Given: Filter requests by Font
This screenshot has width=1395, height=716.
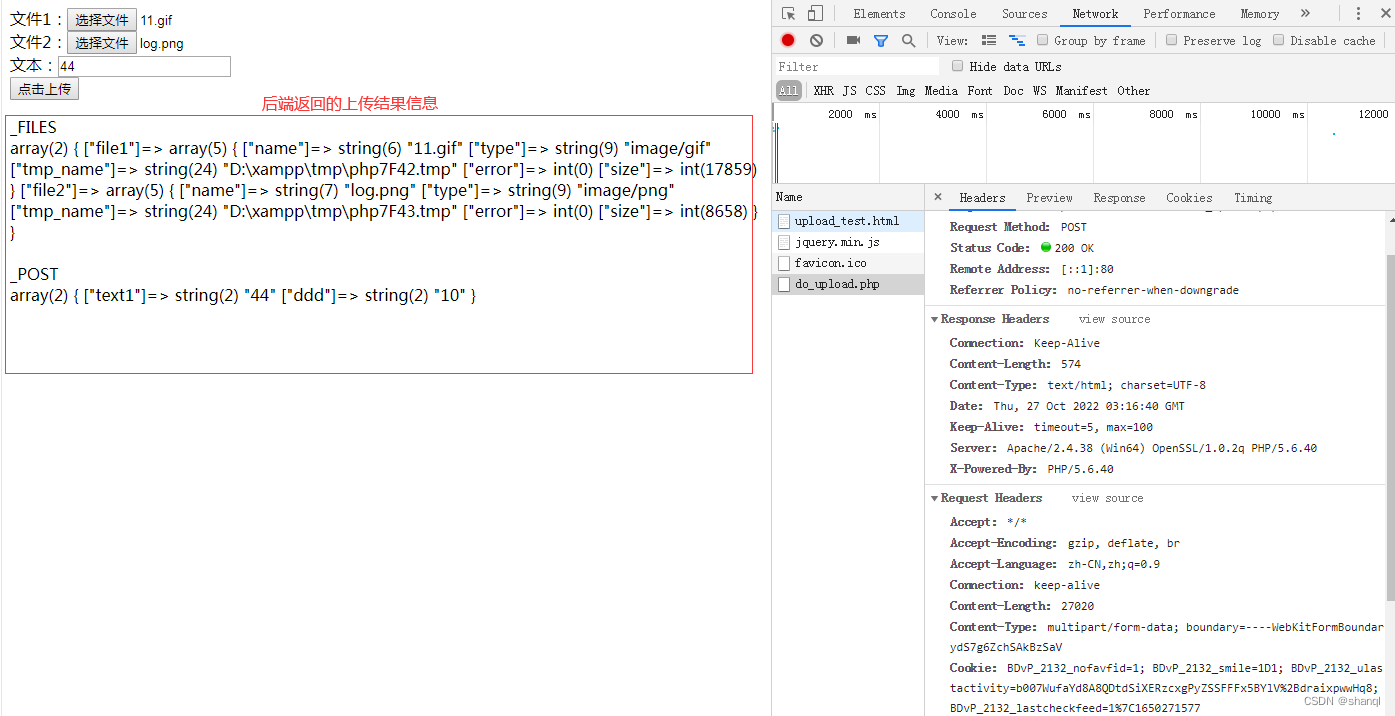Looking at the screenshot, I should click(980, 91).
